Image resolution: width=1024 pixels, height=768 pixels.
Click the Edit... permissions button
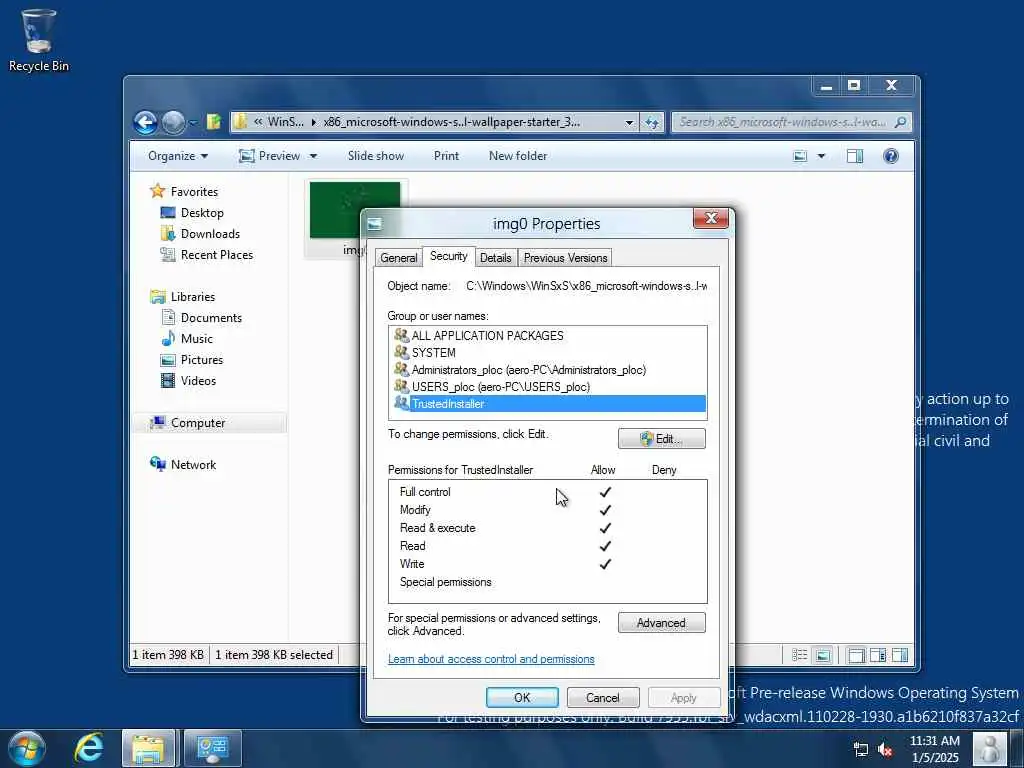coord(662,439)
